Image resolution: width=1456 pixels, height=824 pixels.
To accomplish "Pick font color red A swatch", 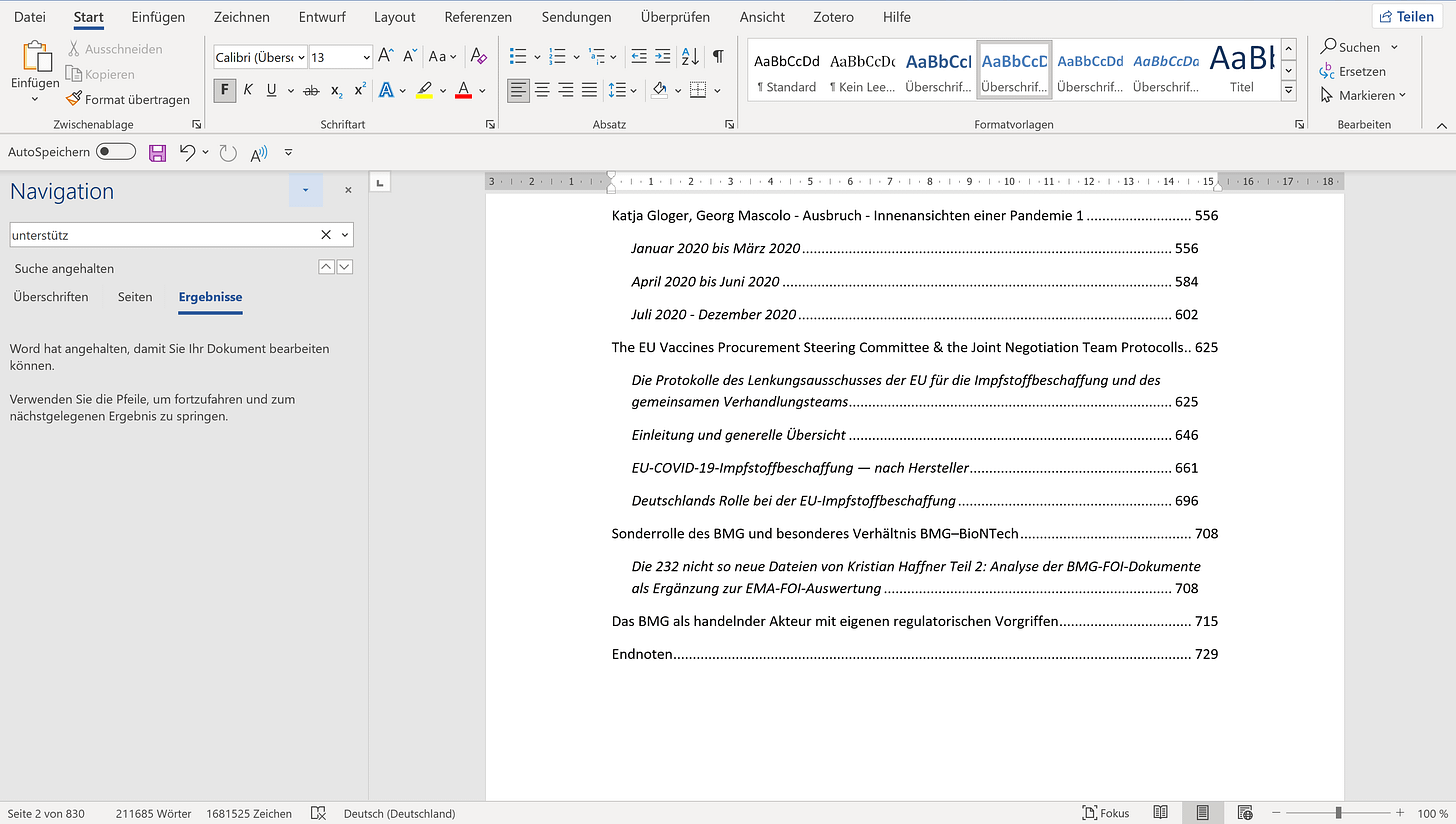I will (x=463, y=90).
